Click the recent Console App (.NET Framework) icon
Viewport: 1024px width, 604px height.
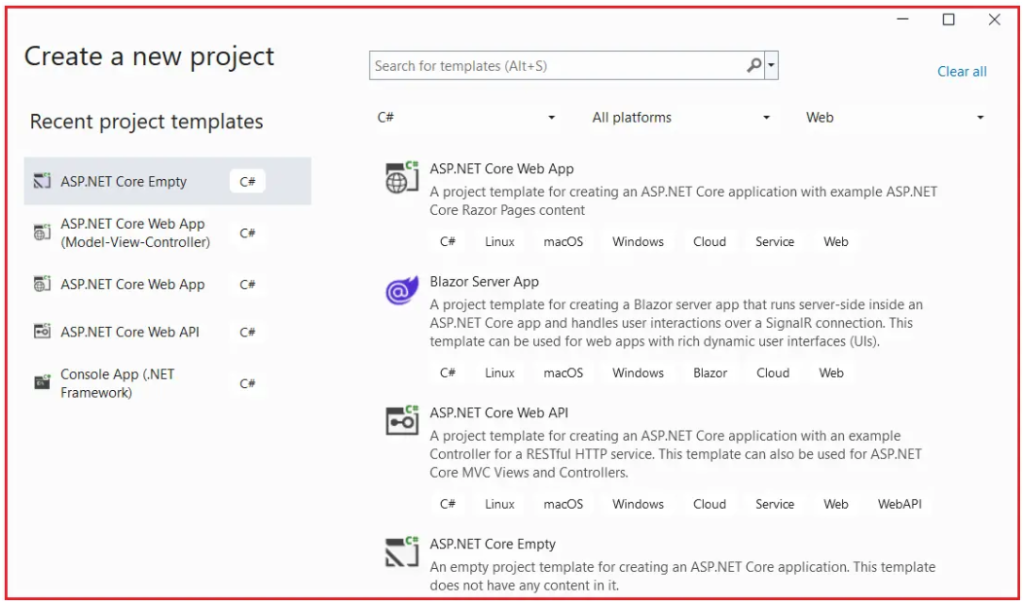[x=42, y=383]
